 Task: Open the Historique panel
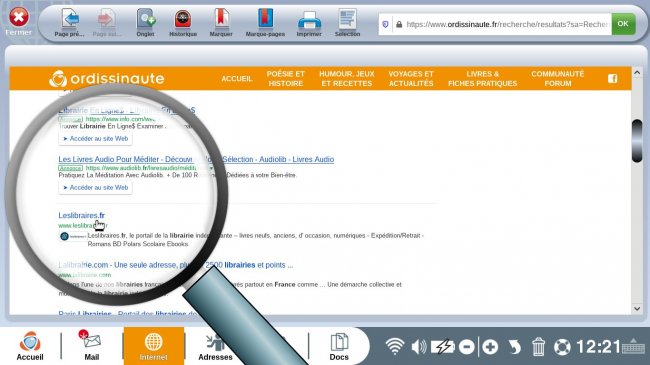[183, 23]
